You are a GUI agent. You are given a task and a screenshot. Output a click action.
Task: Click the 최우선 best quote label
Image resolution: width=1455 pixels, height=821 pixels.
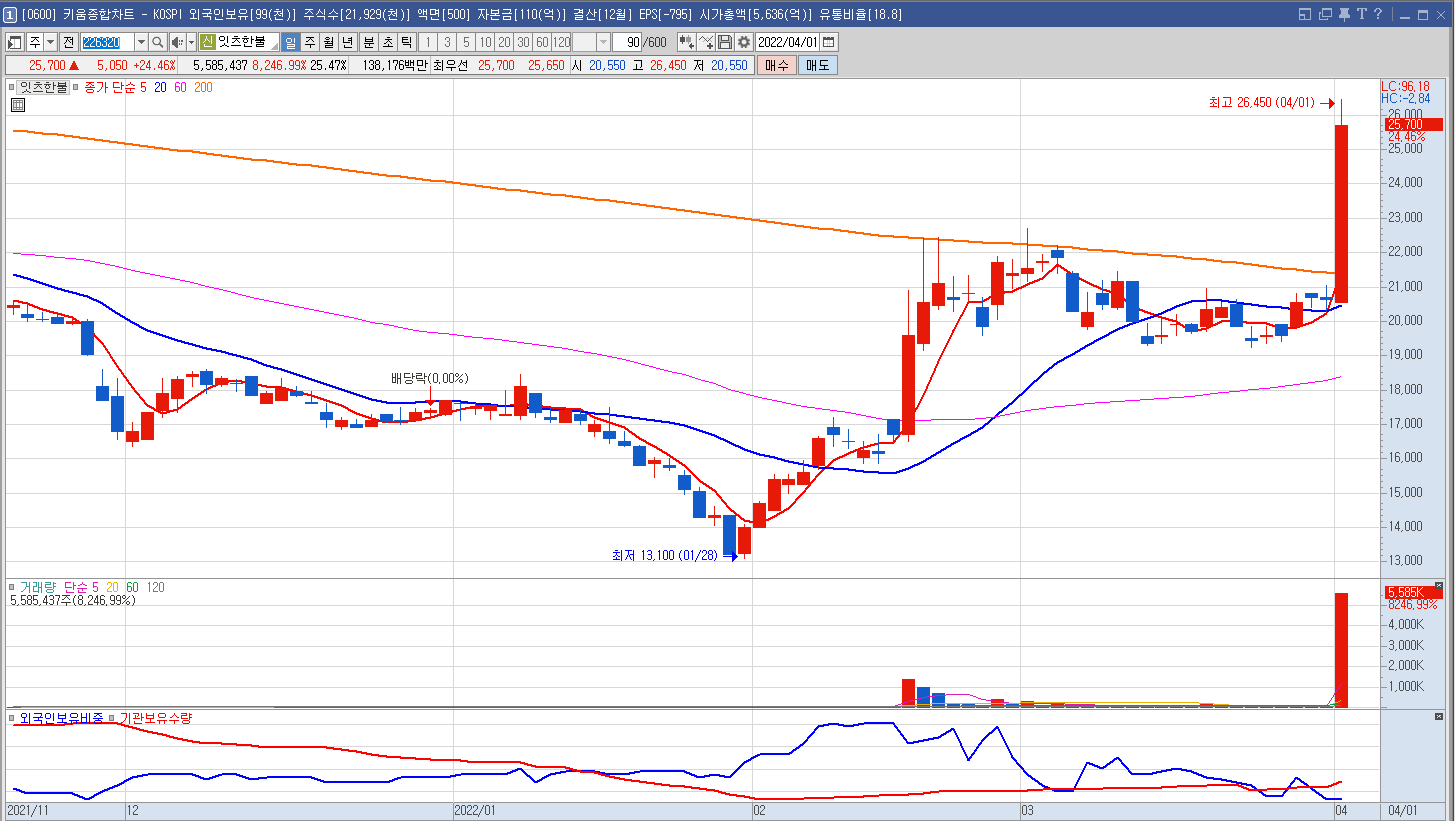[x=450, y=65]
